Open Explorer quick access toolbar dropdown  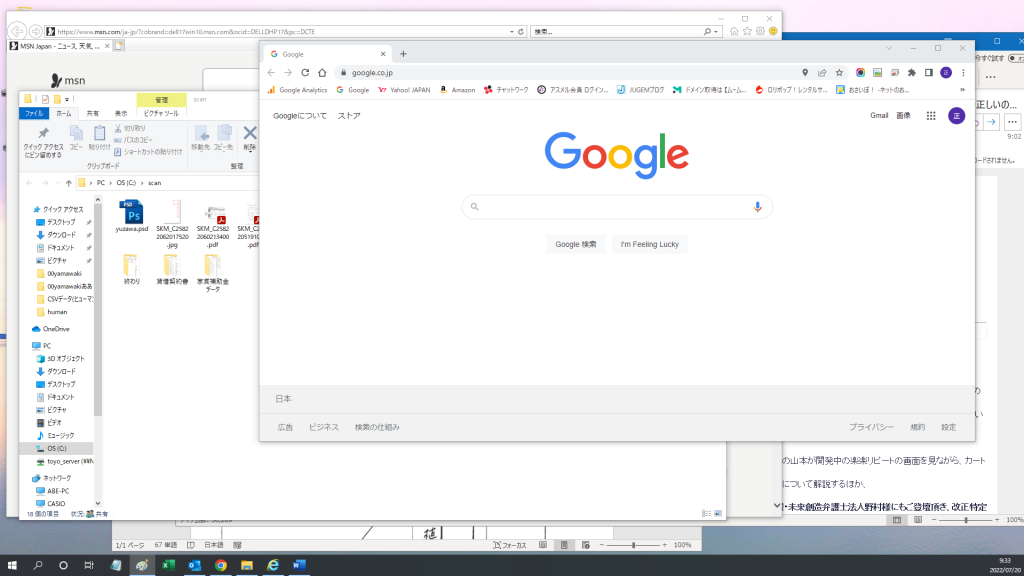(x=67, y=99)
